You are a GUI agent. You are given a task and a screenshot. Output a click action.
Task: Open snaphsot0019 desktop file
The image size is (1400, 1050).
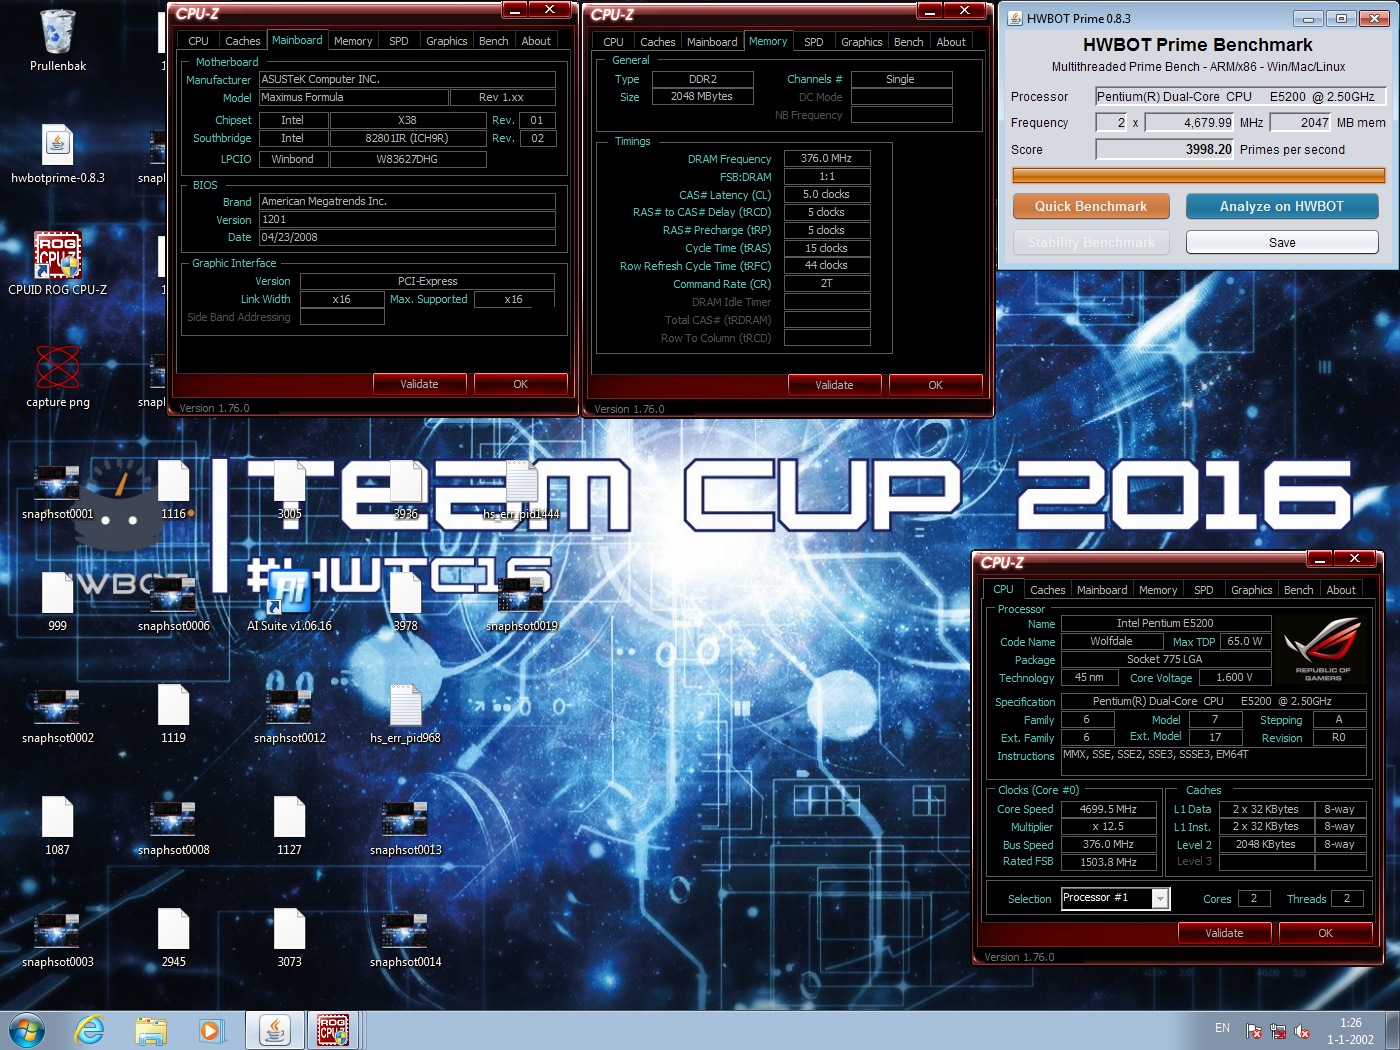pyautogui.click(x=522, y=603)
